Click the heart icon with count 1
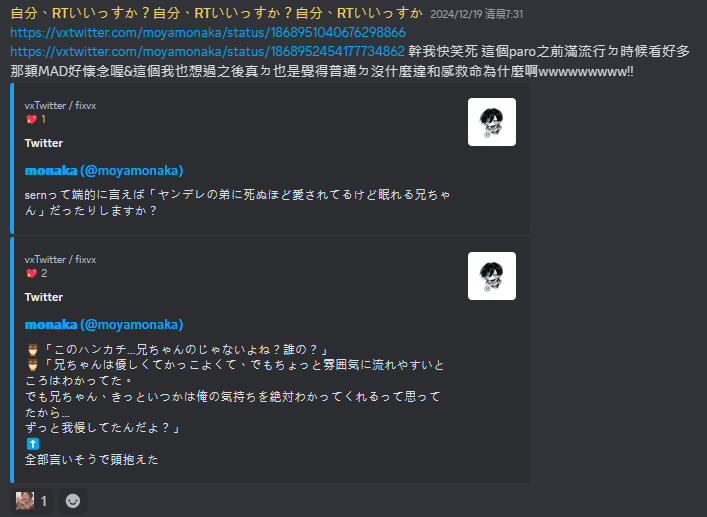707x517 pixels. click(x=31, y=119)
